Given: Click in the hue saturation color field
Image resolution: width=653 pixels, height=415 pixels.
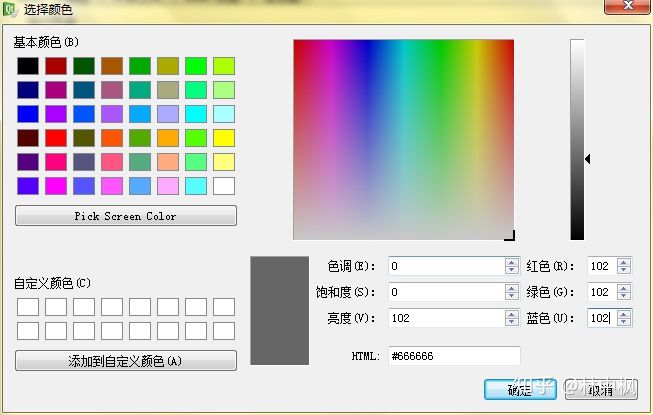Looking at the screenshot, I should pyautogui.click(x=404, y=139).
